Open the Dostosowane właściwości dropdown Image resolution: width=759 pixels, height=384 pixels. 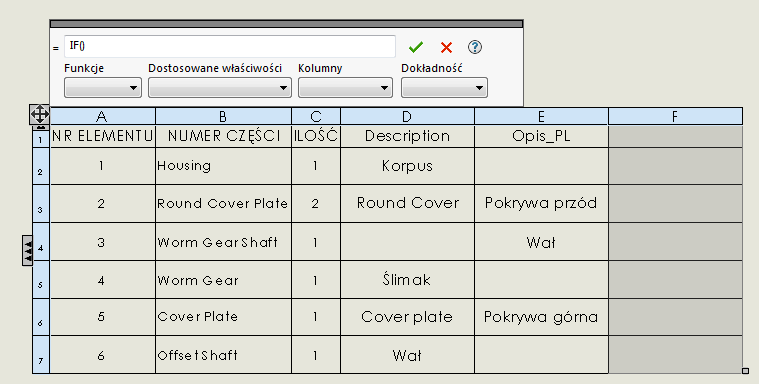point(219,88)
